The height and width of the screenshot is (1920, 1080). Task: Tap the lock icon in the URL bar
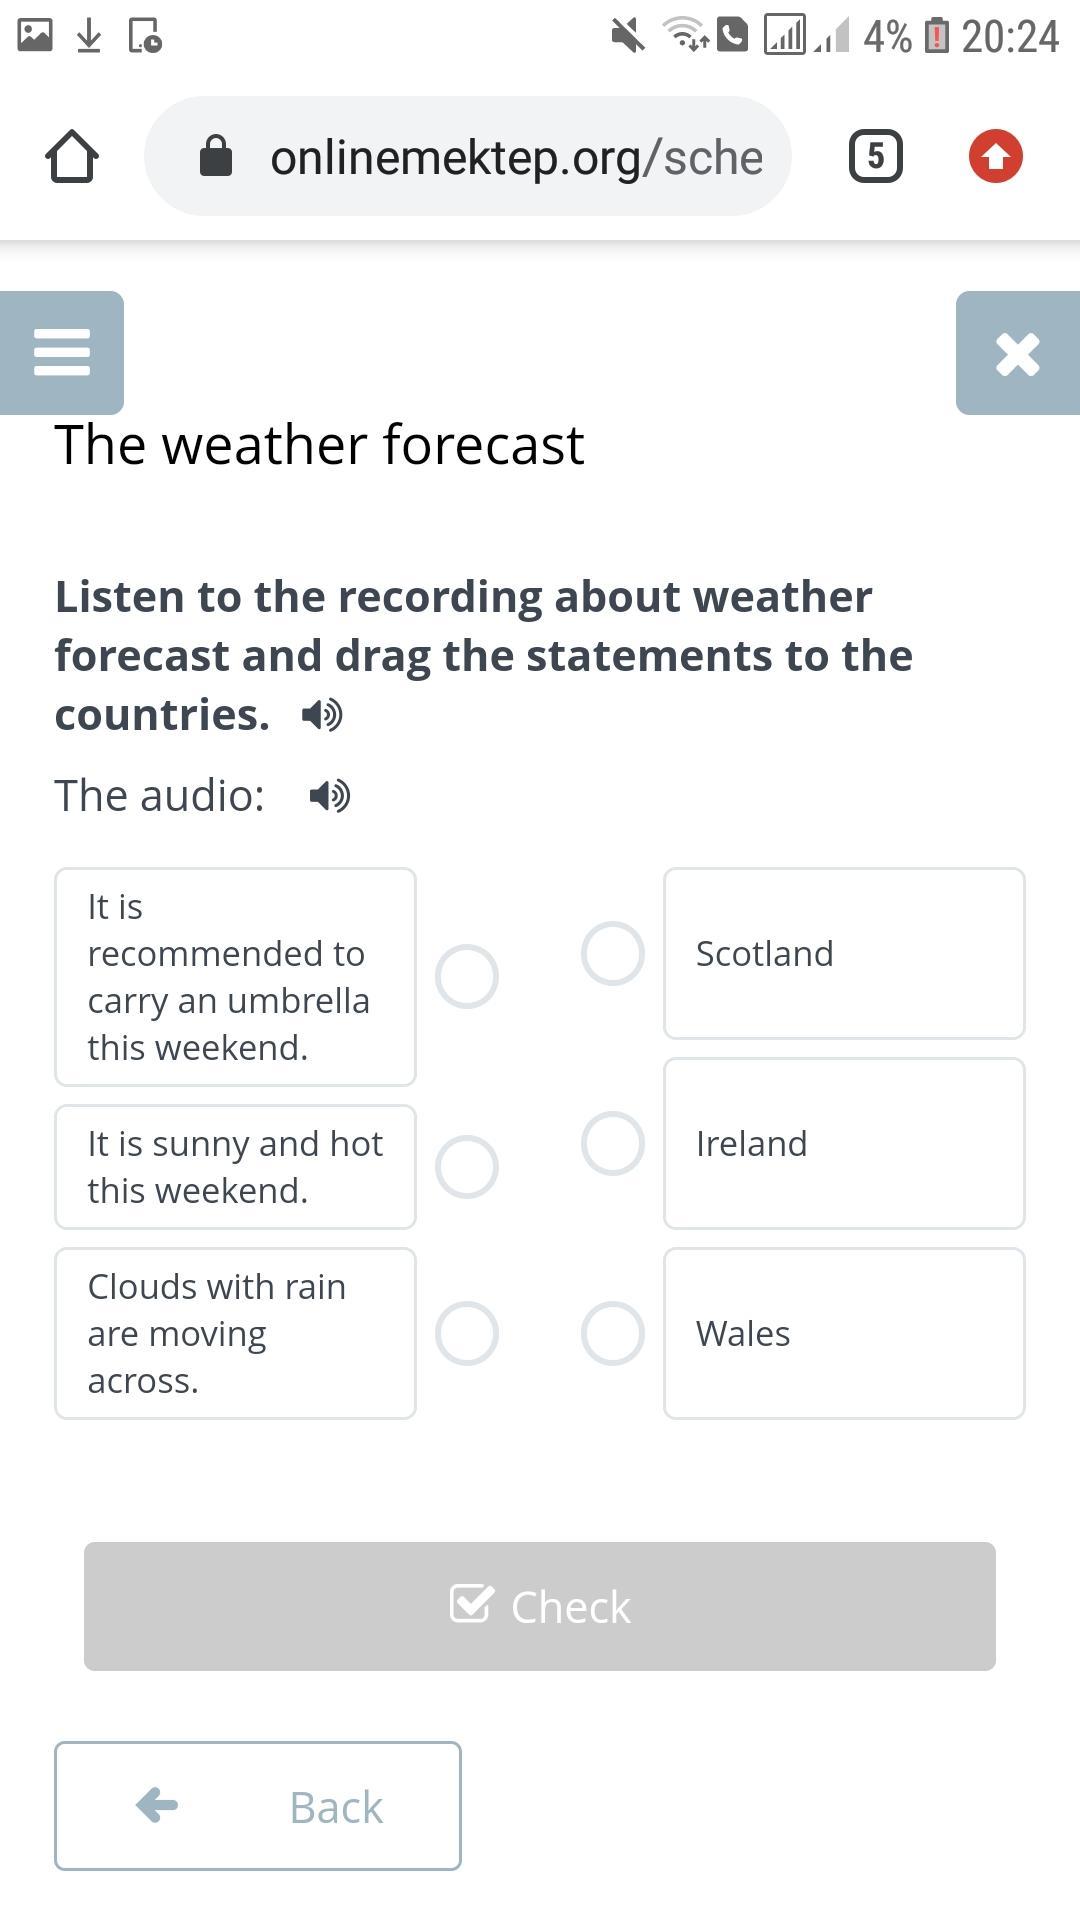pos(216,156)
